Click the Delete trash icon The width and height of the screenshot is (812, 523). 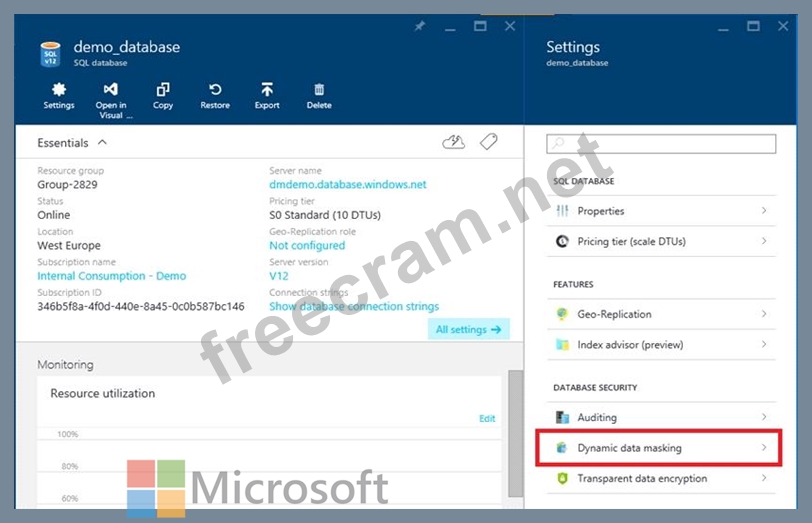pyautogui.click(x=319, y=90)
